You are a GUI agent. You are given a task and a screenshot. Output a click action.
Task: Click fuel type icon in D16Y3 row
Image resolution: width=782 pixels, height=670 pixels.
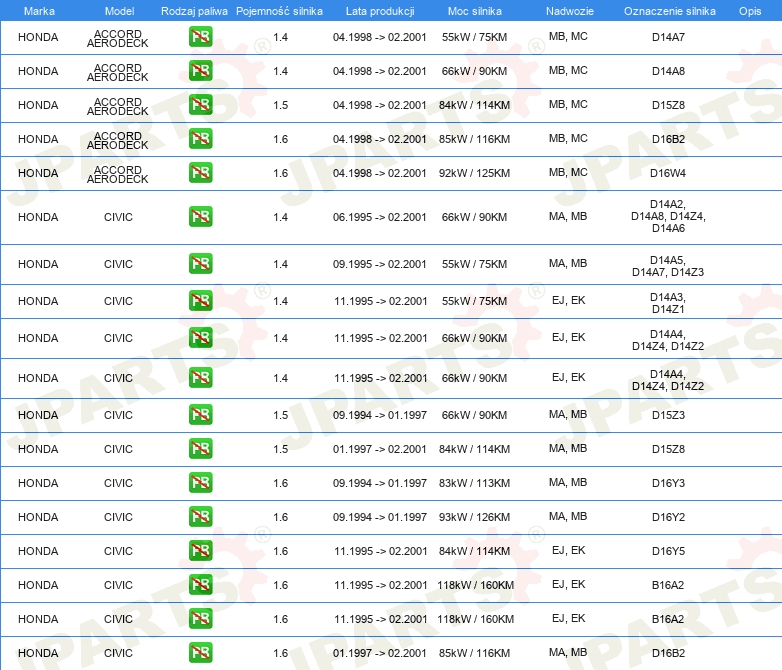[x=200, y=482]
